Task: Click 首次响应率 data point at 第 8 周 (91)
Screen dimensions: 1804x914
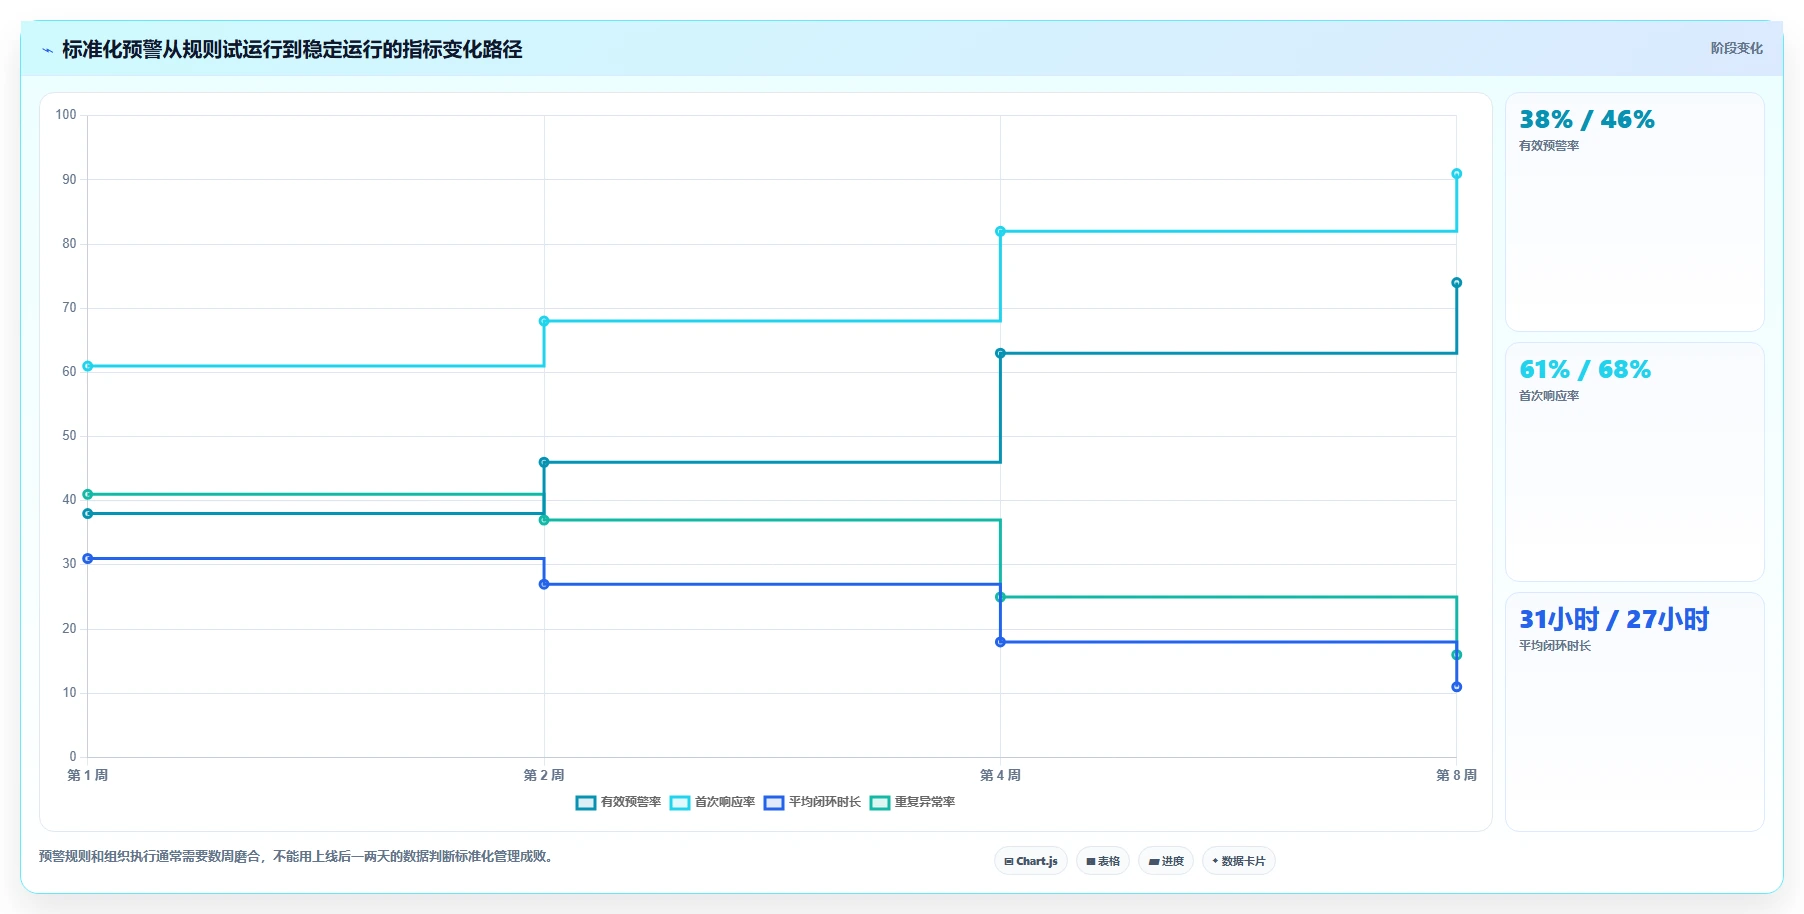Action: click(x=1457, y=174)
